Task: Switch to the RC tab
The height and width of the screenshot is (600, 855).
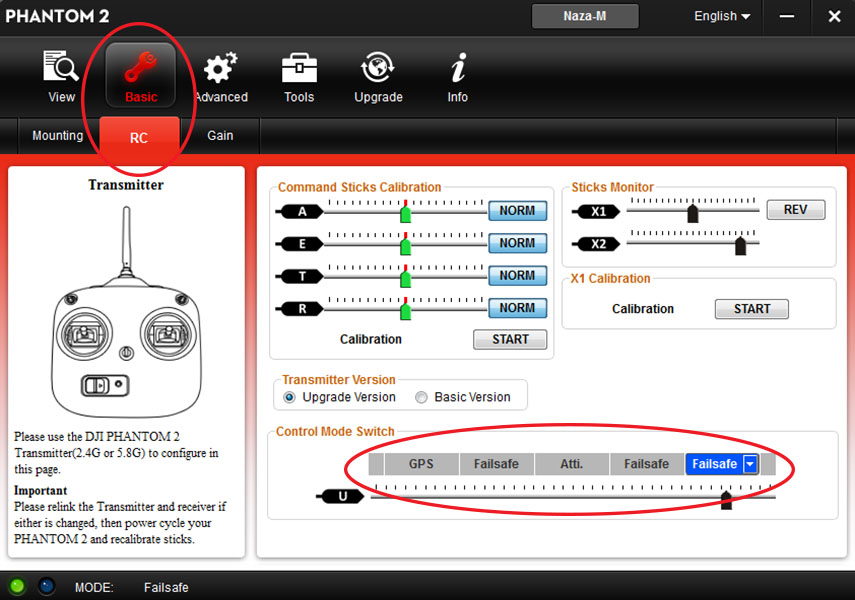Action: pos(139,137)
